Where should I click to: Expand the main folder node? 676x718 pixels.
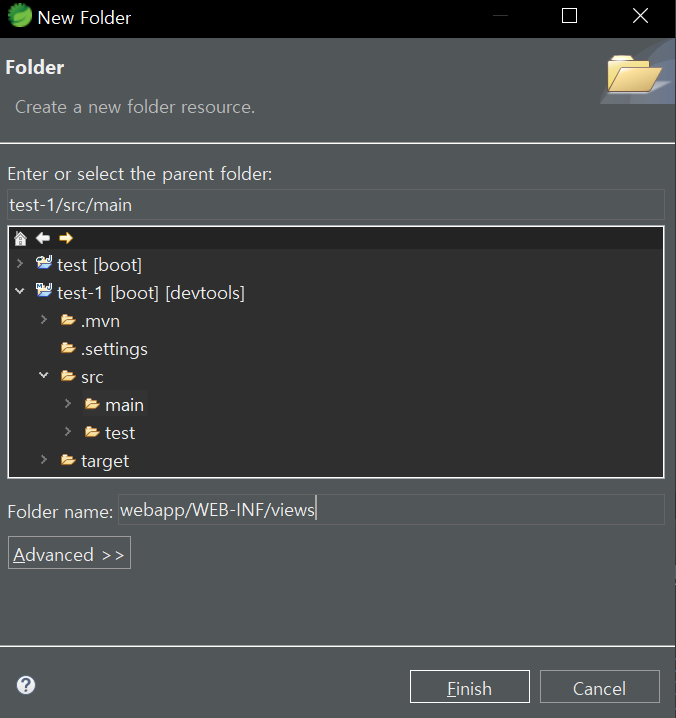coord(67,404)
